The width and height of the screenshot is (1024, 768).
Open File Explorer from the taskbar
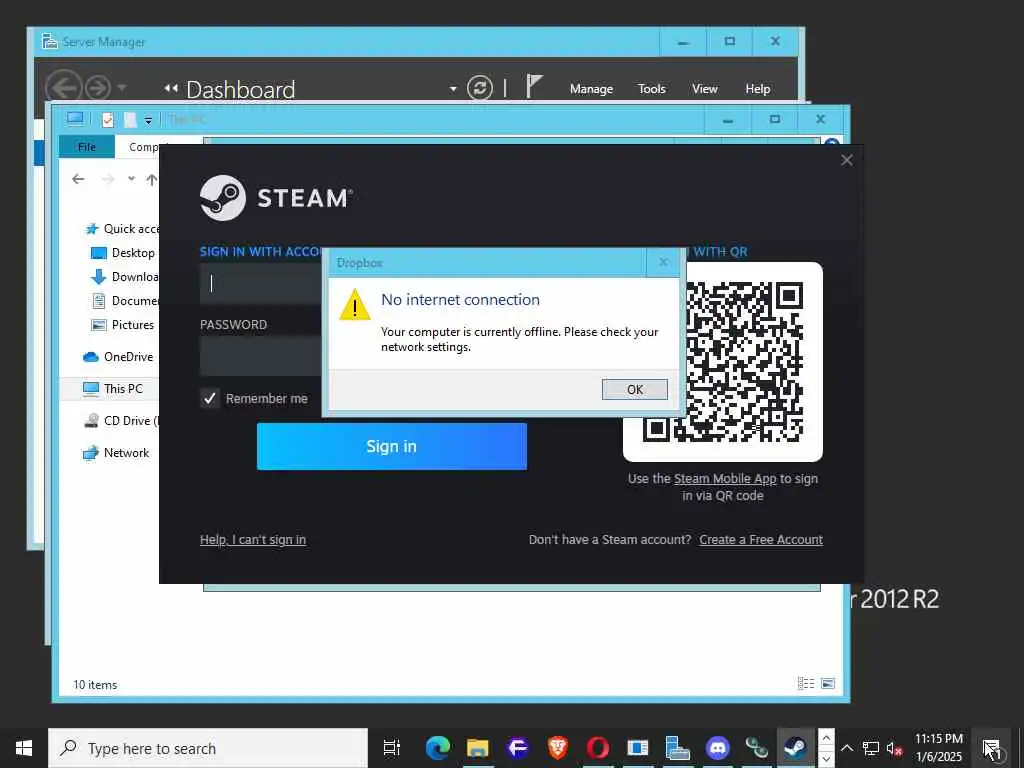pyautogui.click(x=477, y=748)
